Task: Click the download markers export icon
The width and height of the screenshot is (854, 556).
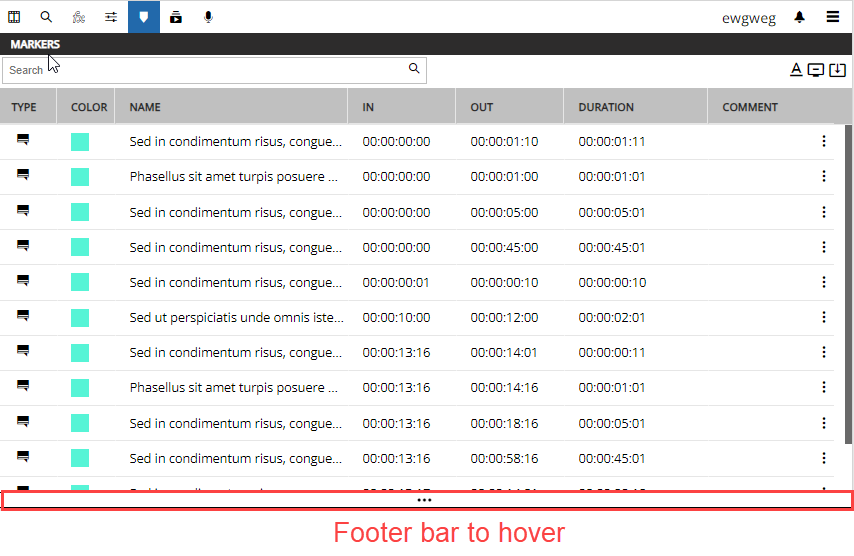Action: coord(838,70)
